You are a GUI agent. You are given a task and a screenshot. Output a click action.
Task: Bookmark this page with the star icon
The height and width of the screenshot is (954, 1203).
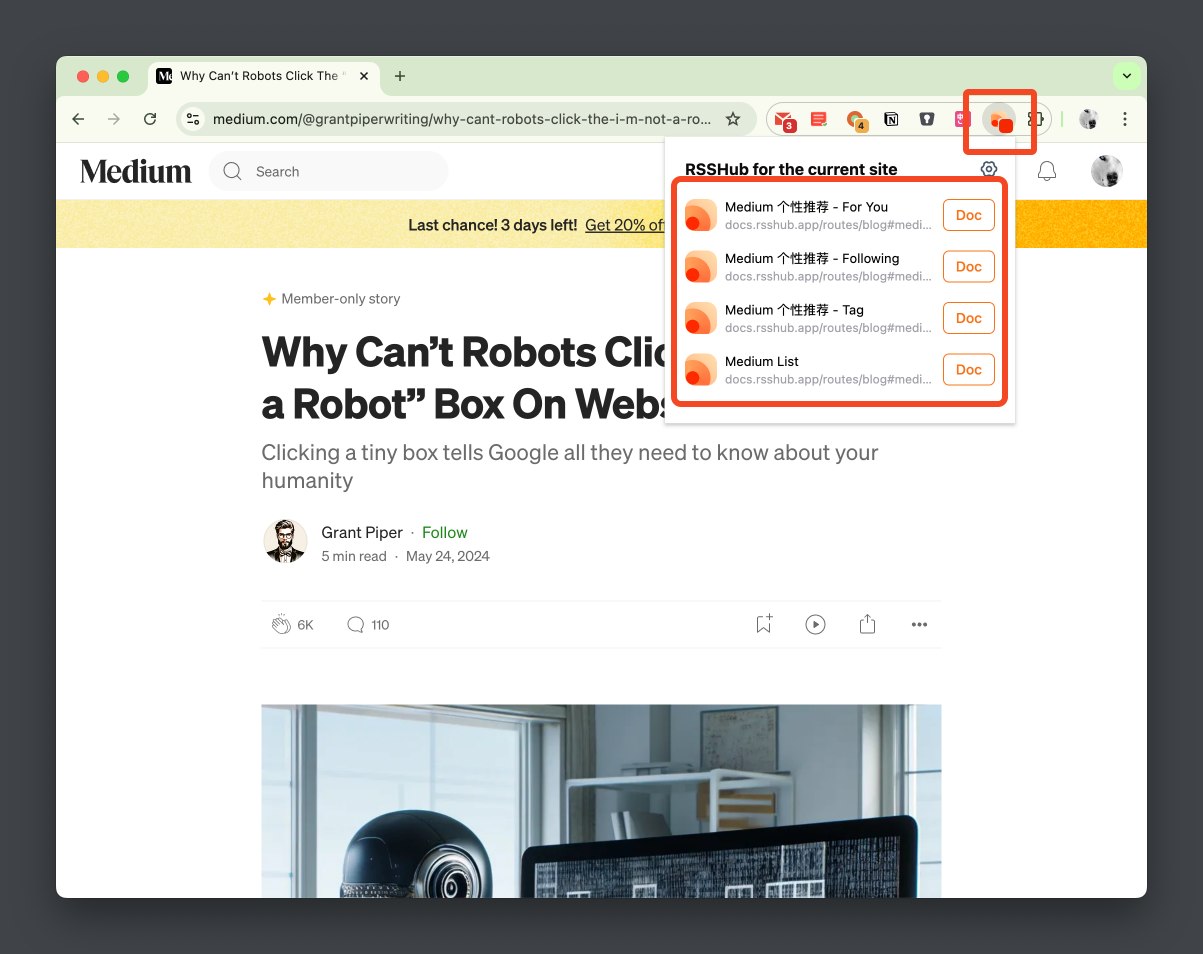(x=733, y=119)
